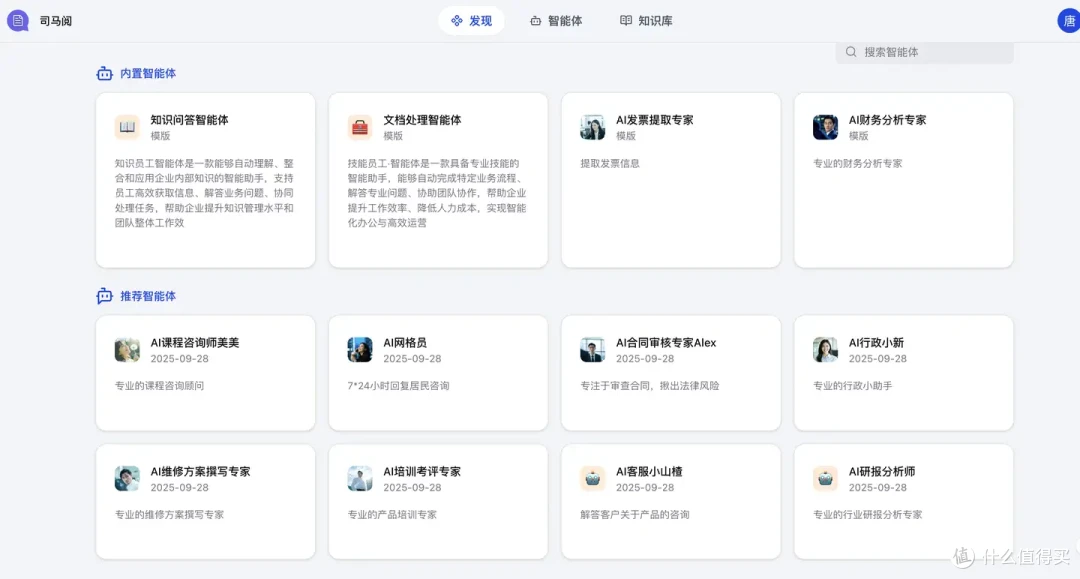Click 模版 label under AI财务分析专家
Viewport: 1080px width, 579px height.
858,136
